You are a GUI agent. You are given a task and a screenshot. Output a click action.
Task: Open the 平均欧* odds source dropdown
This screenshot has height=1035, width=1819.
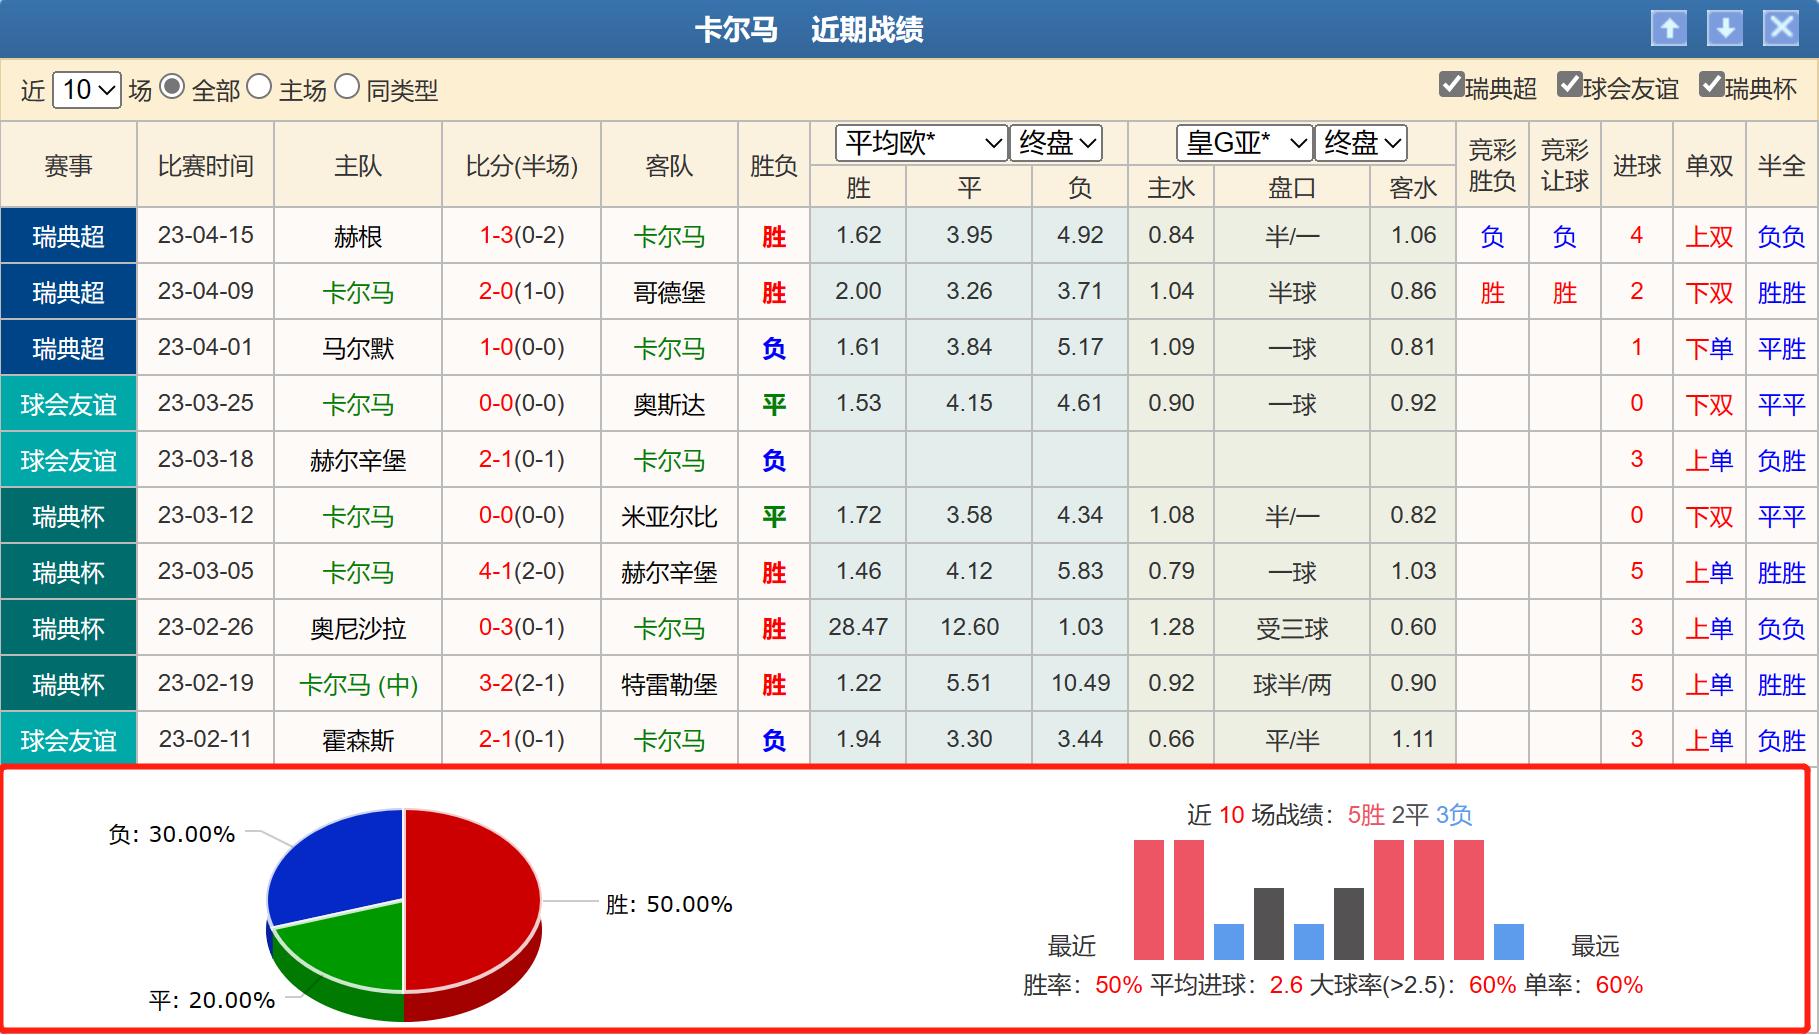[920, 143]
